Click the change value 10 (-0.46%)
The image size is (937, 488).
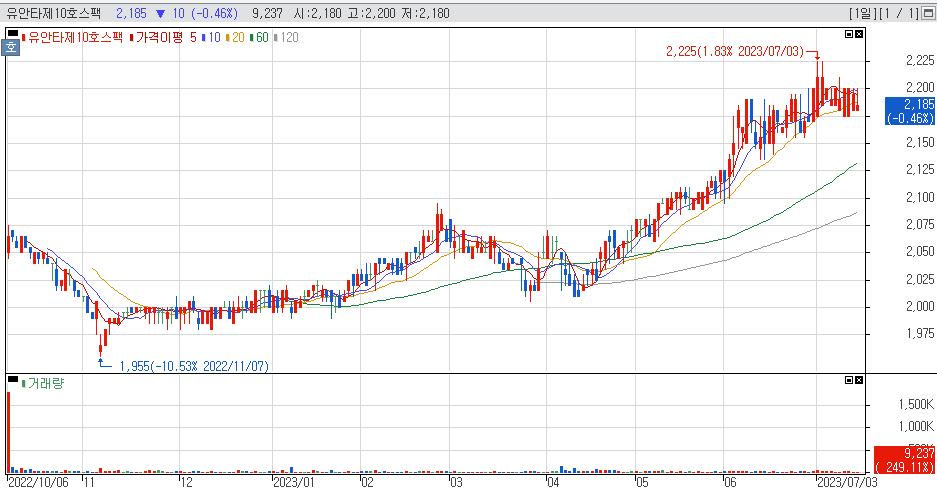click(x=204, y=13)
